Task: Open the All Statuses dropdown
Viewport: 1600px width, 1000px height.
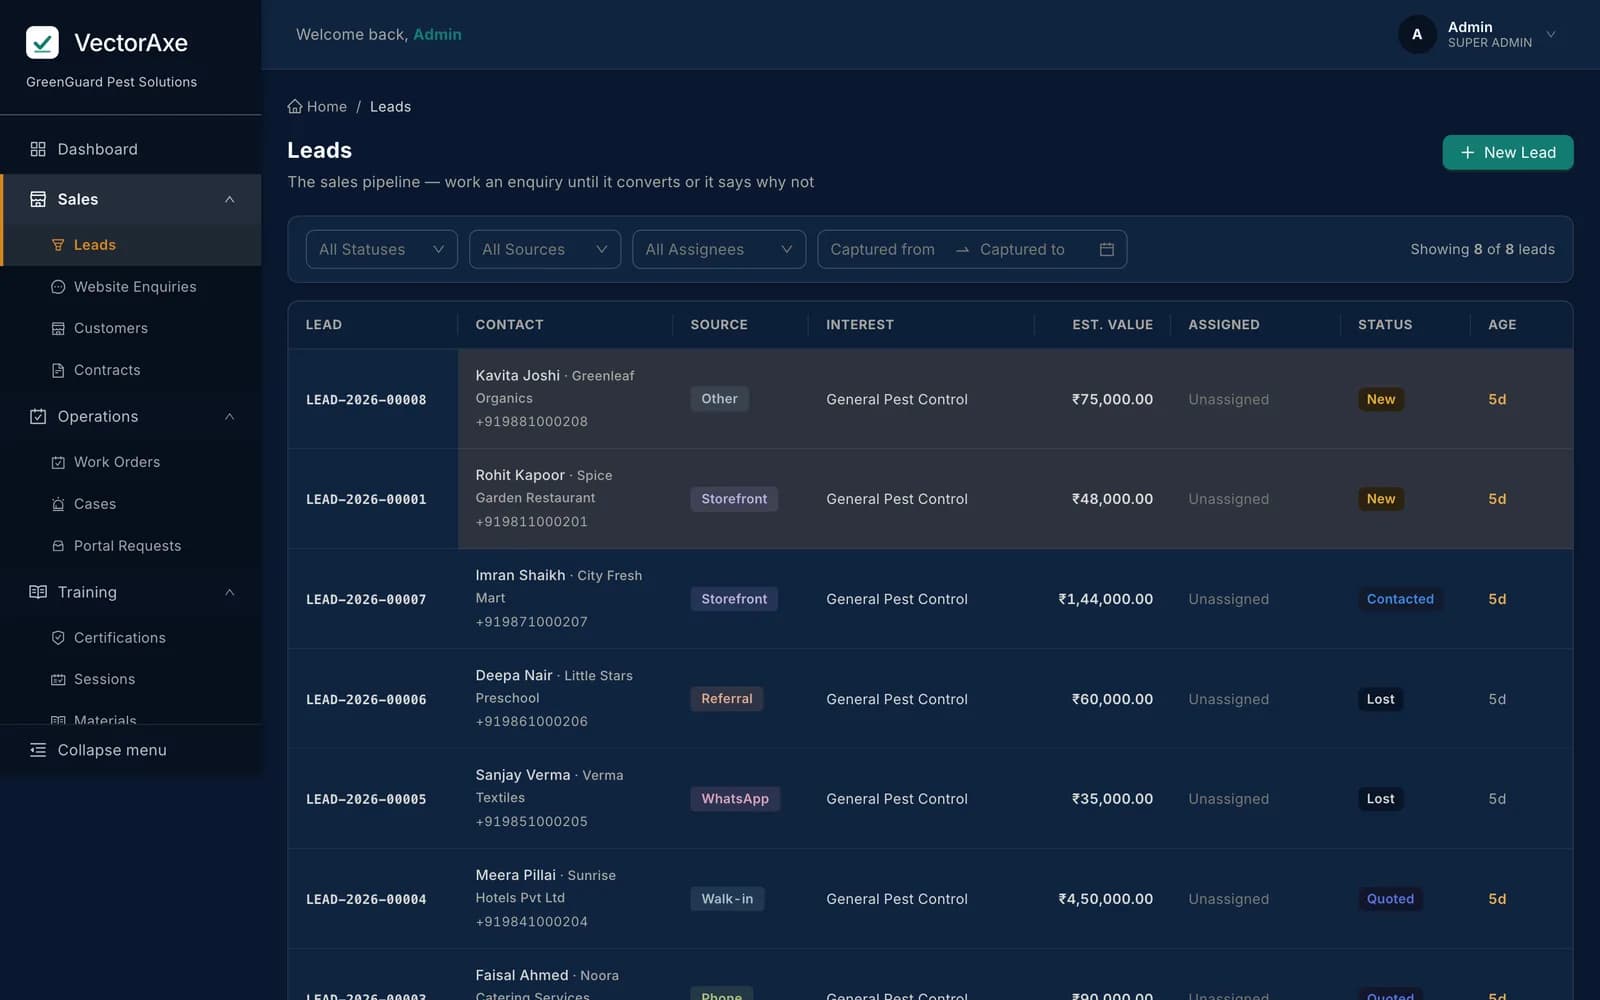Action: point(381,249)
